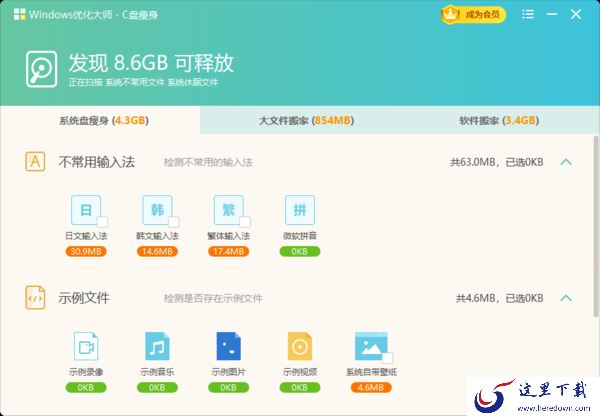Click the system wallpaper (系统自带壁纸) icon
Image resolution: width=600 pixels, height=416 pixels.
click(371, 346)
